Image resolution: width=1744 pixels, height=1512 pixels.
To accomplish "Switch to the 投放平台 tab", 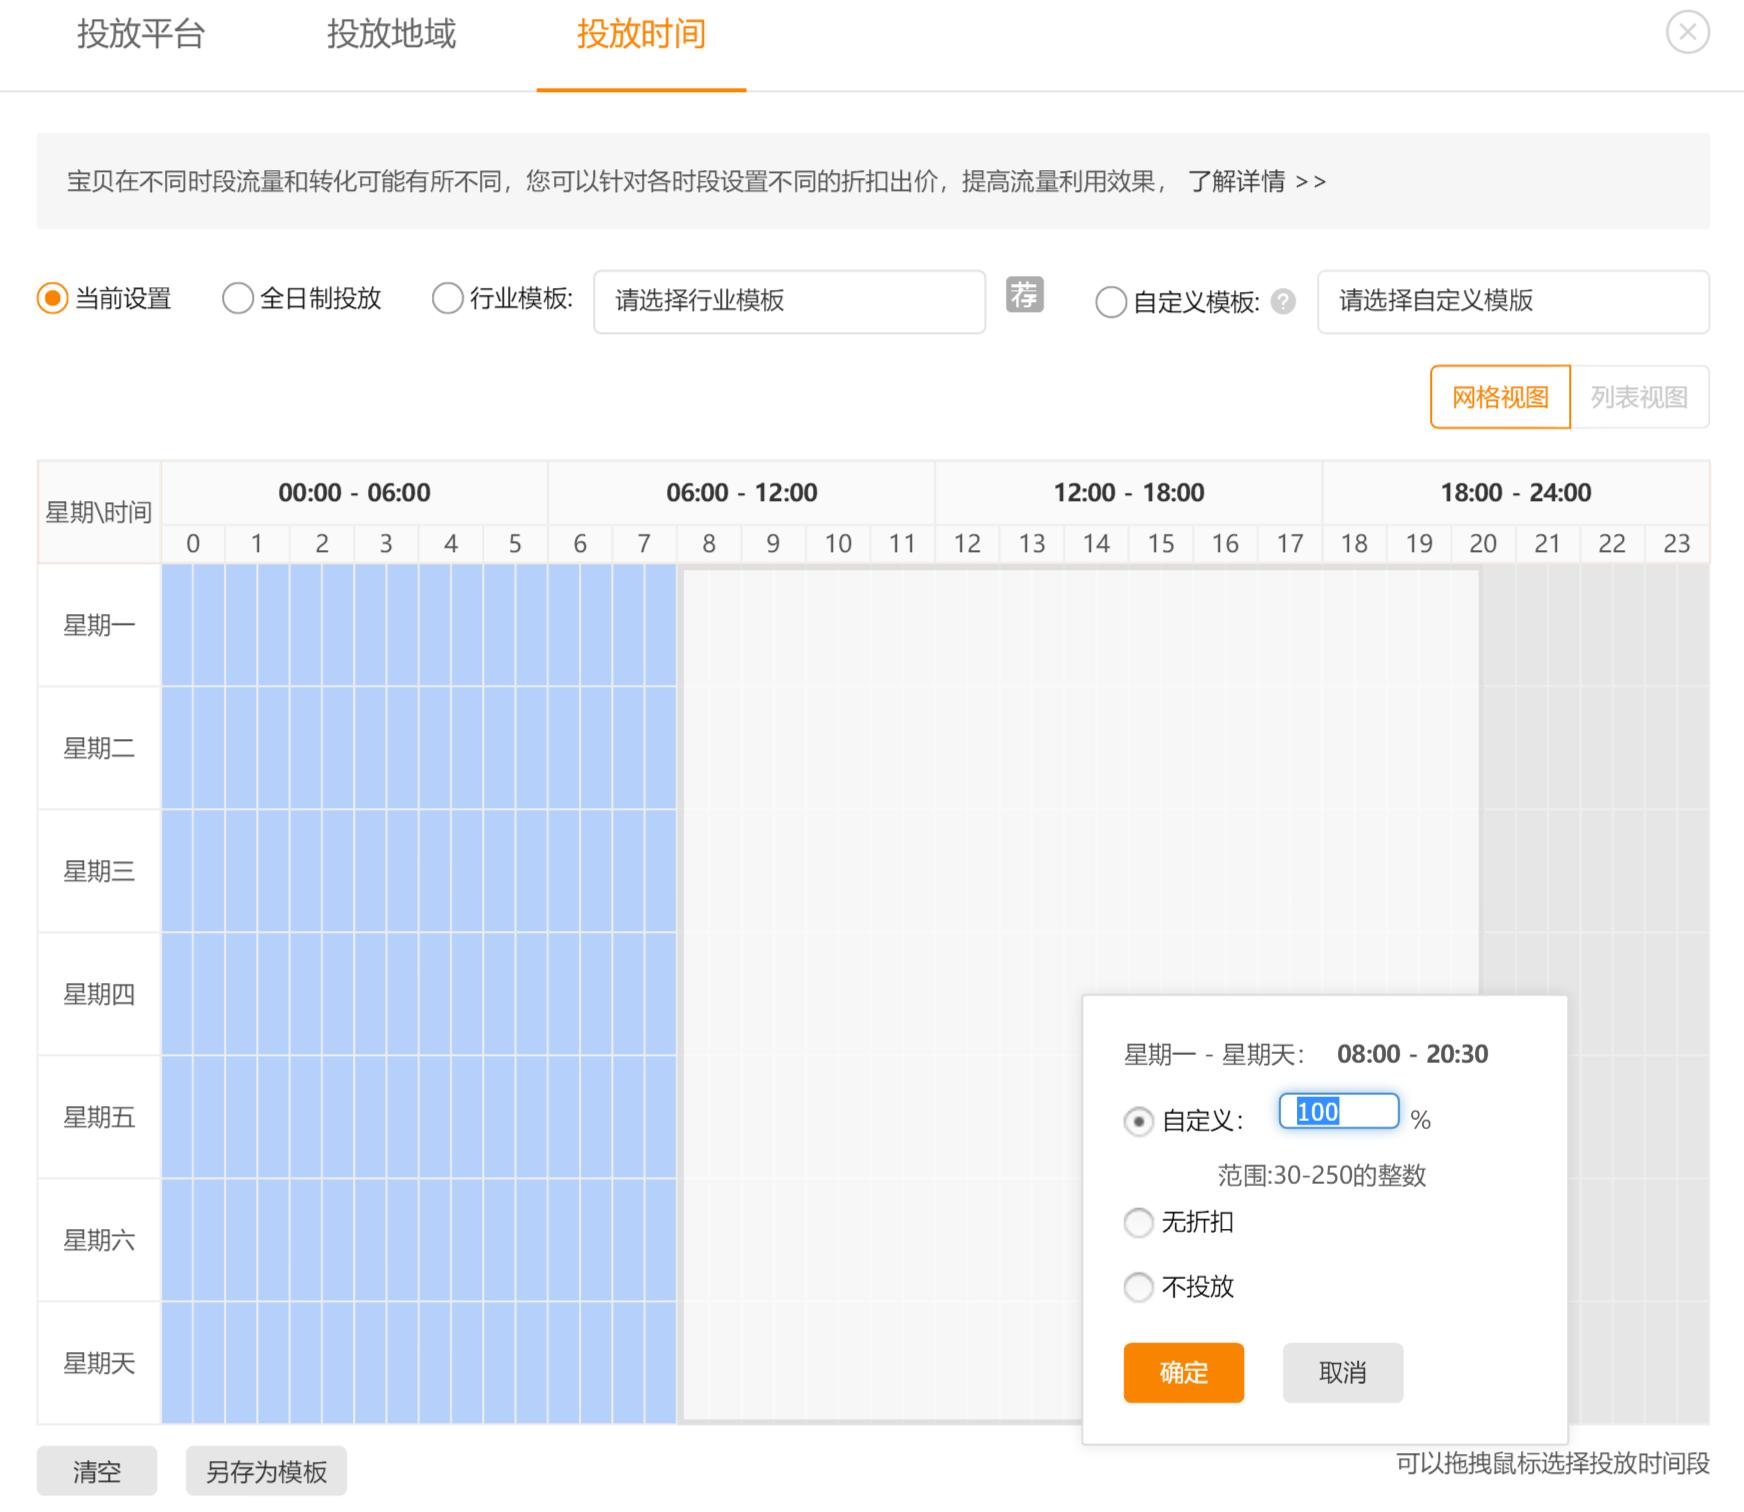I will 140,35.
